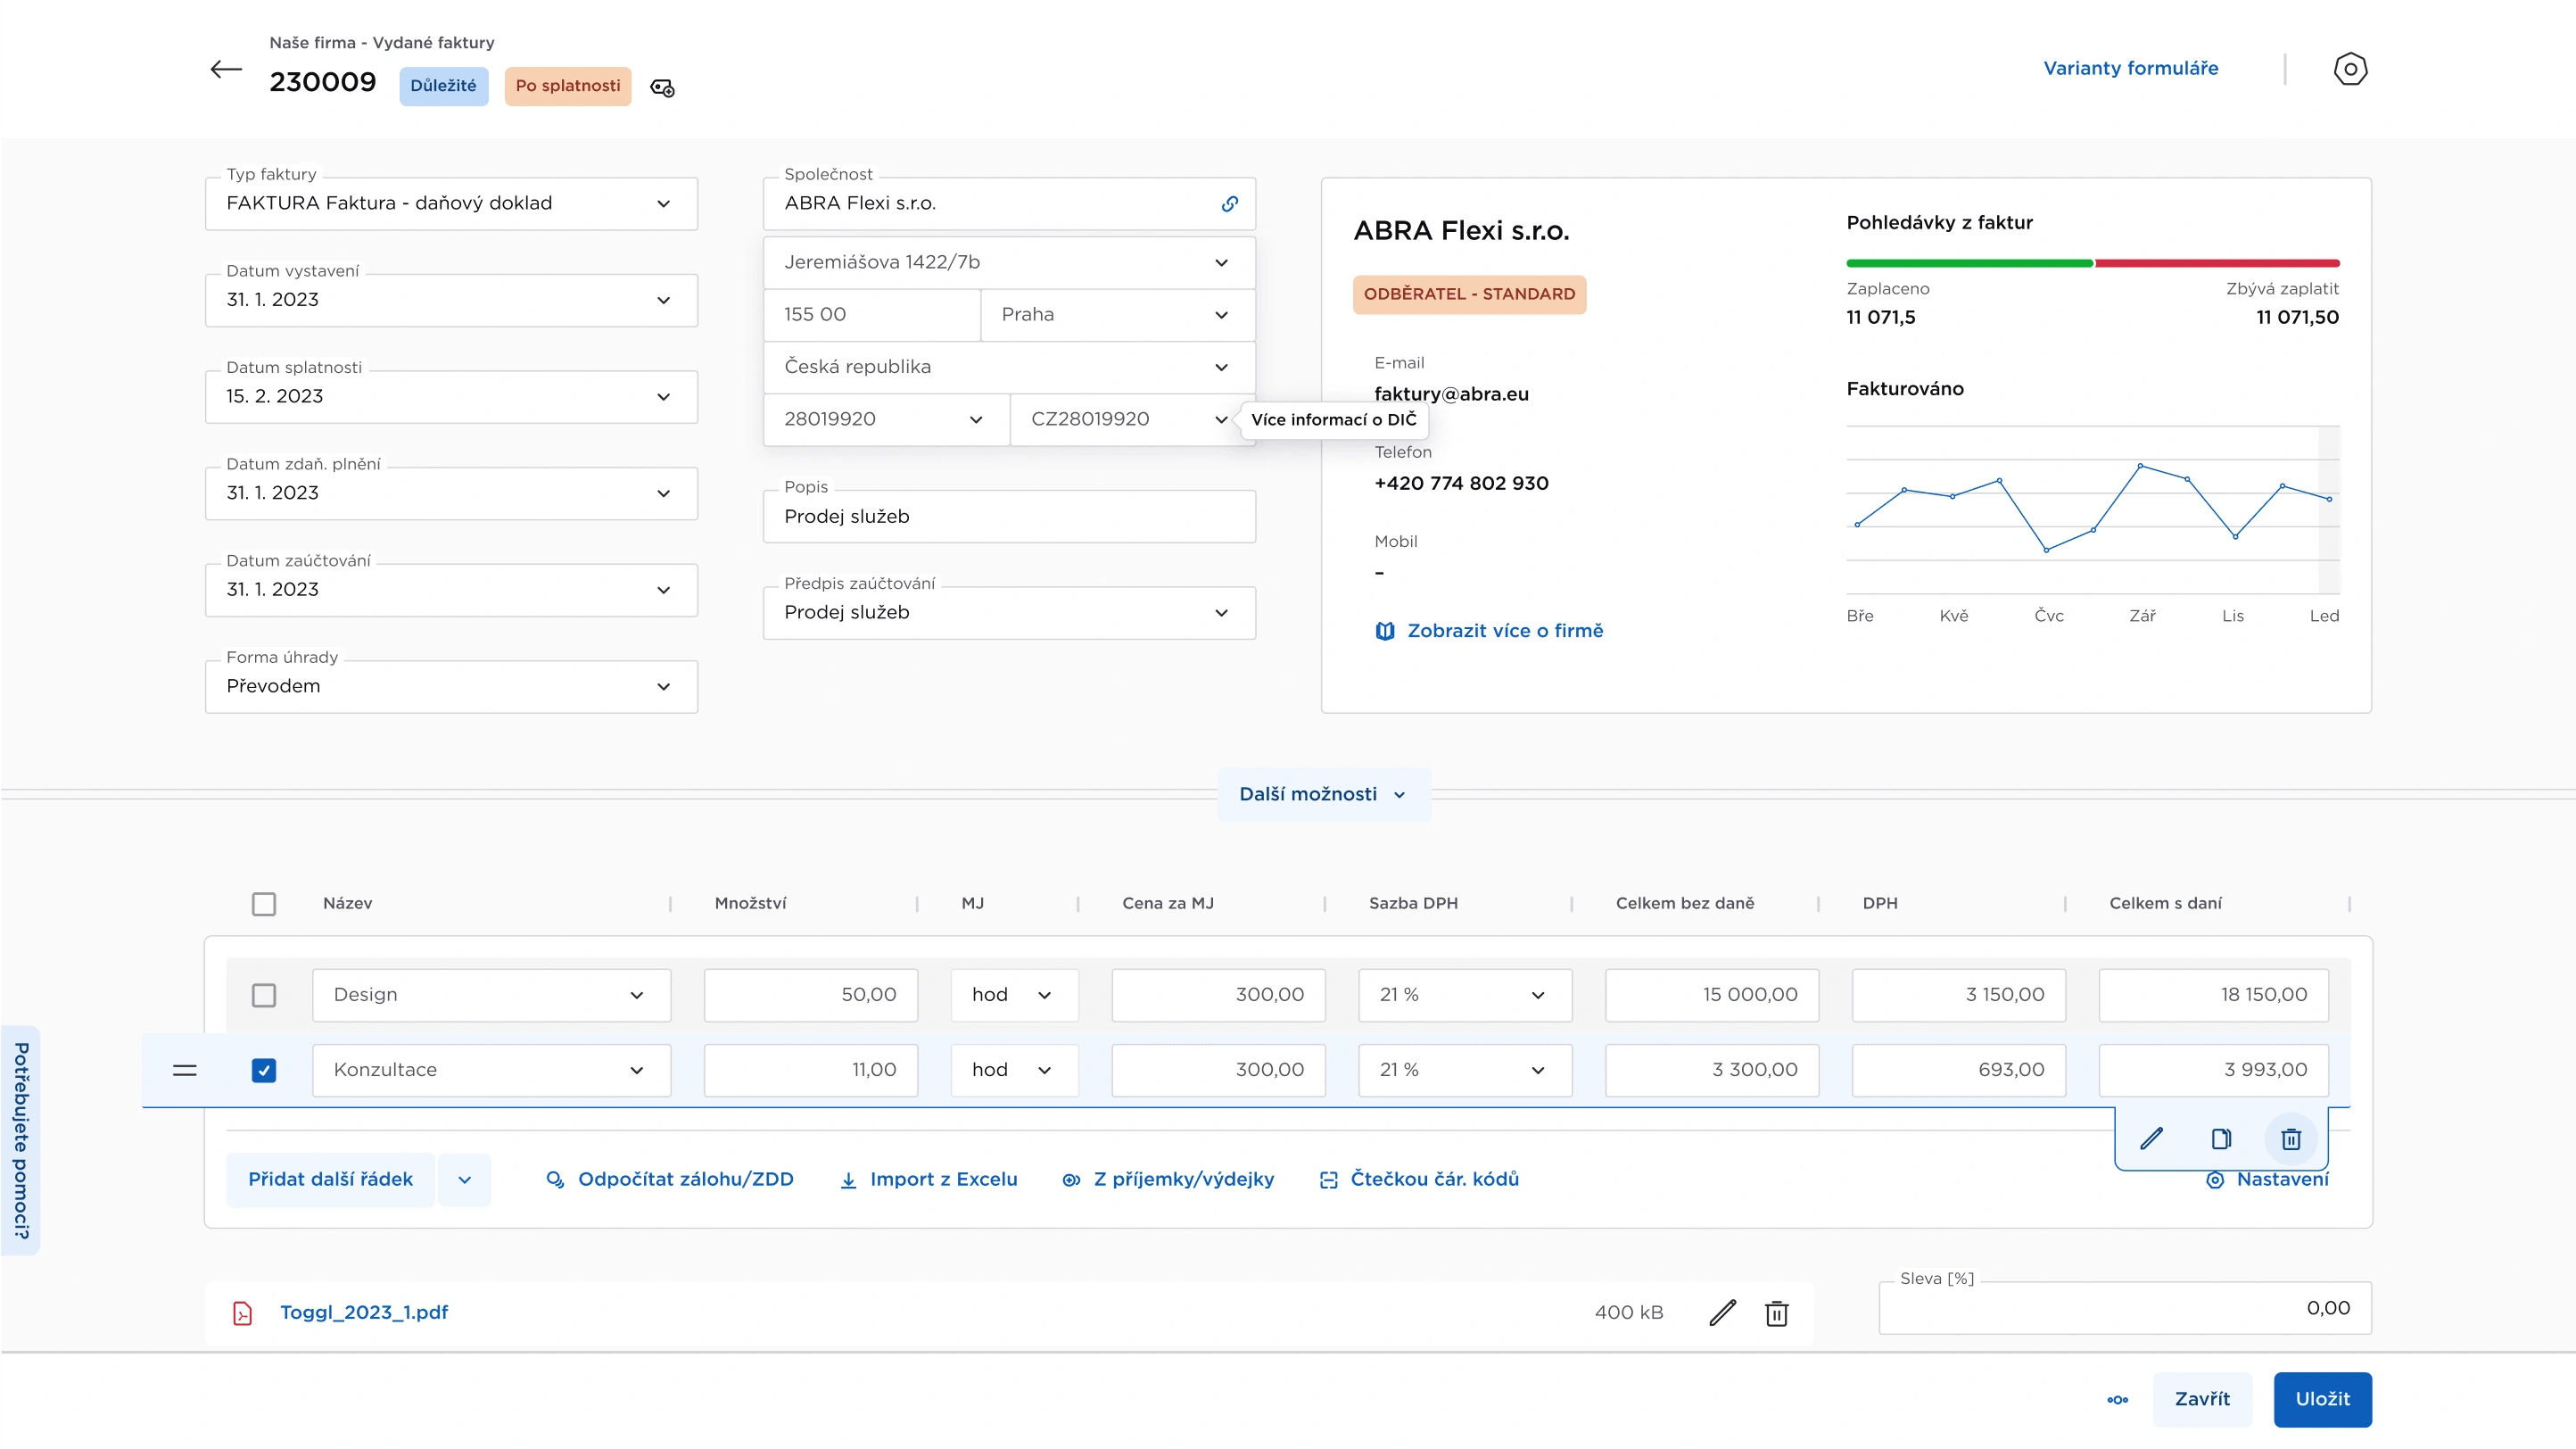
Task: Click the Uložit button
Action: (x=2322, y=1399)
